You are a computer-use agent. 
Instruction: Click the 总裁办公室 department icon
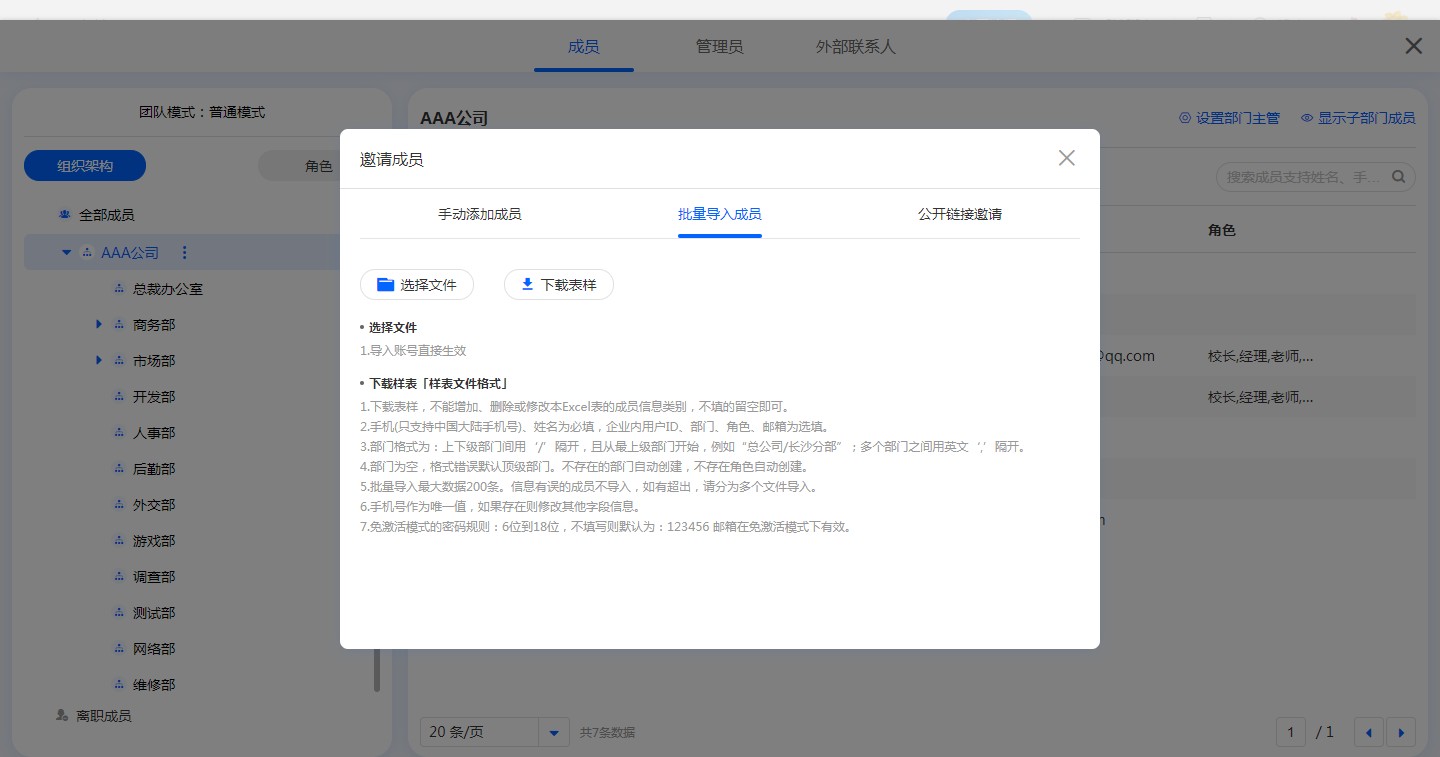pyautogui.click(x=119, y=289)
